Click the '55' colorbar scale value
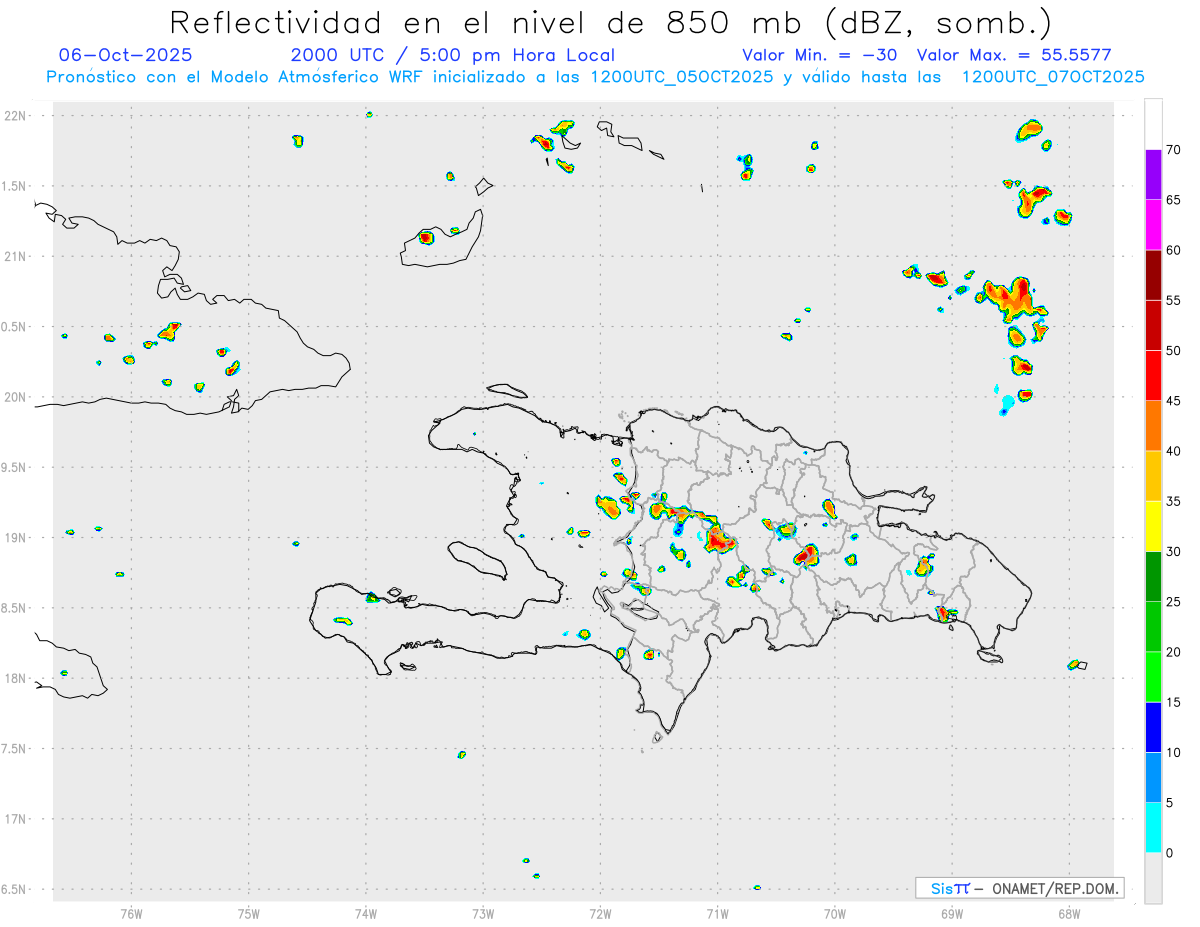 click(x=1173, y=300)
